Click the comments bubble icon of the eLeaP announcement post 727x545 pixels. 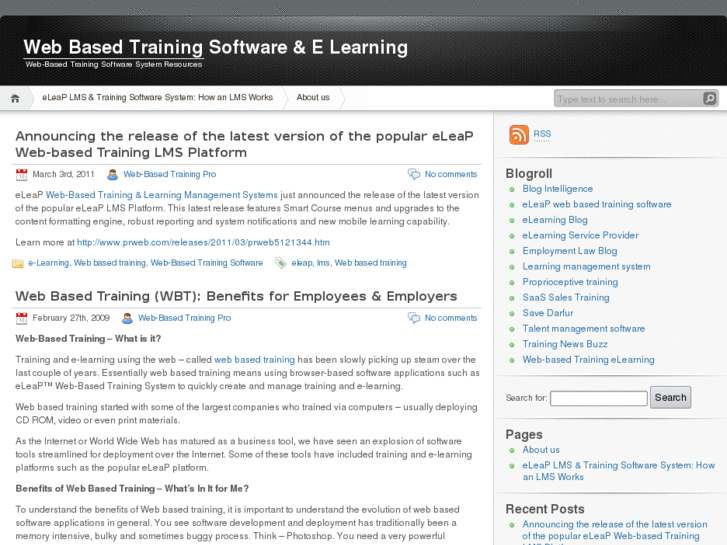coord(414,174)
